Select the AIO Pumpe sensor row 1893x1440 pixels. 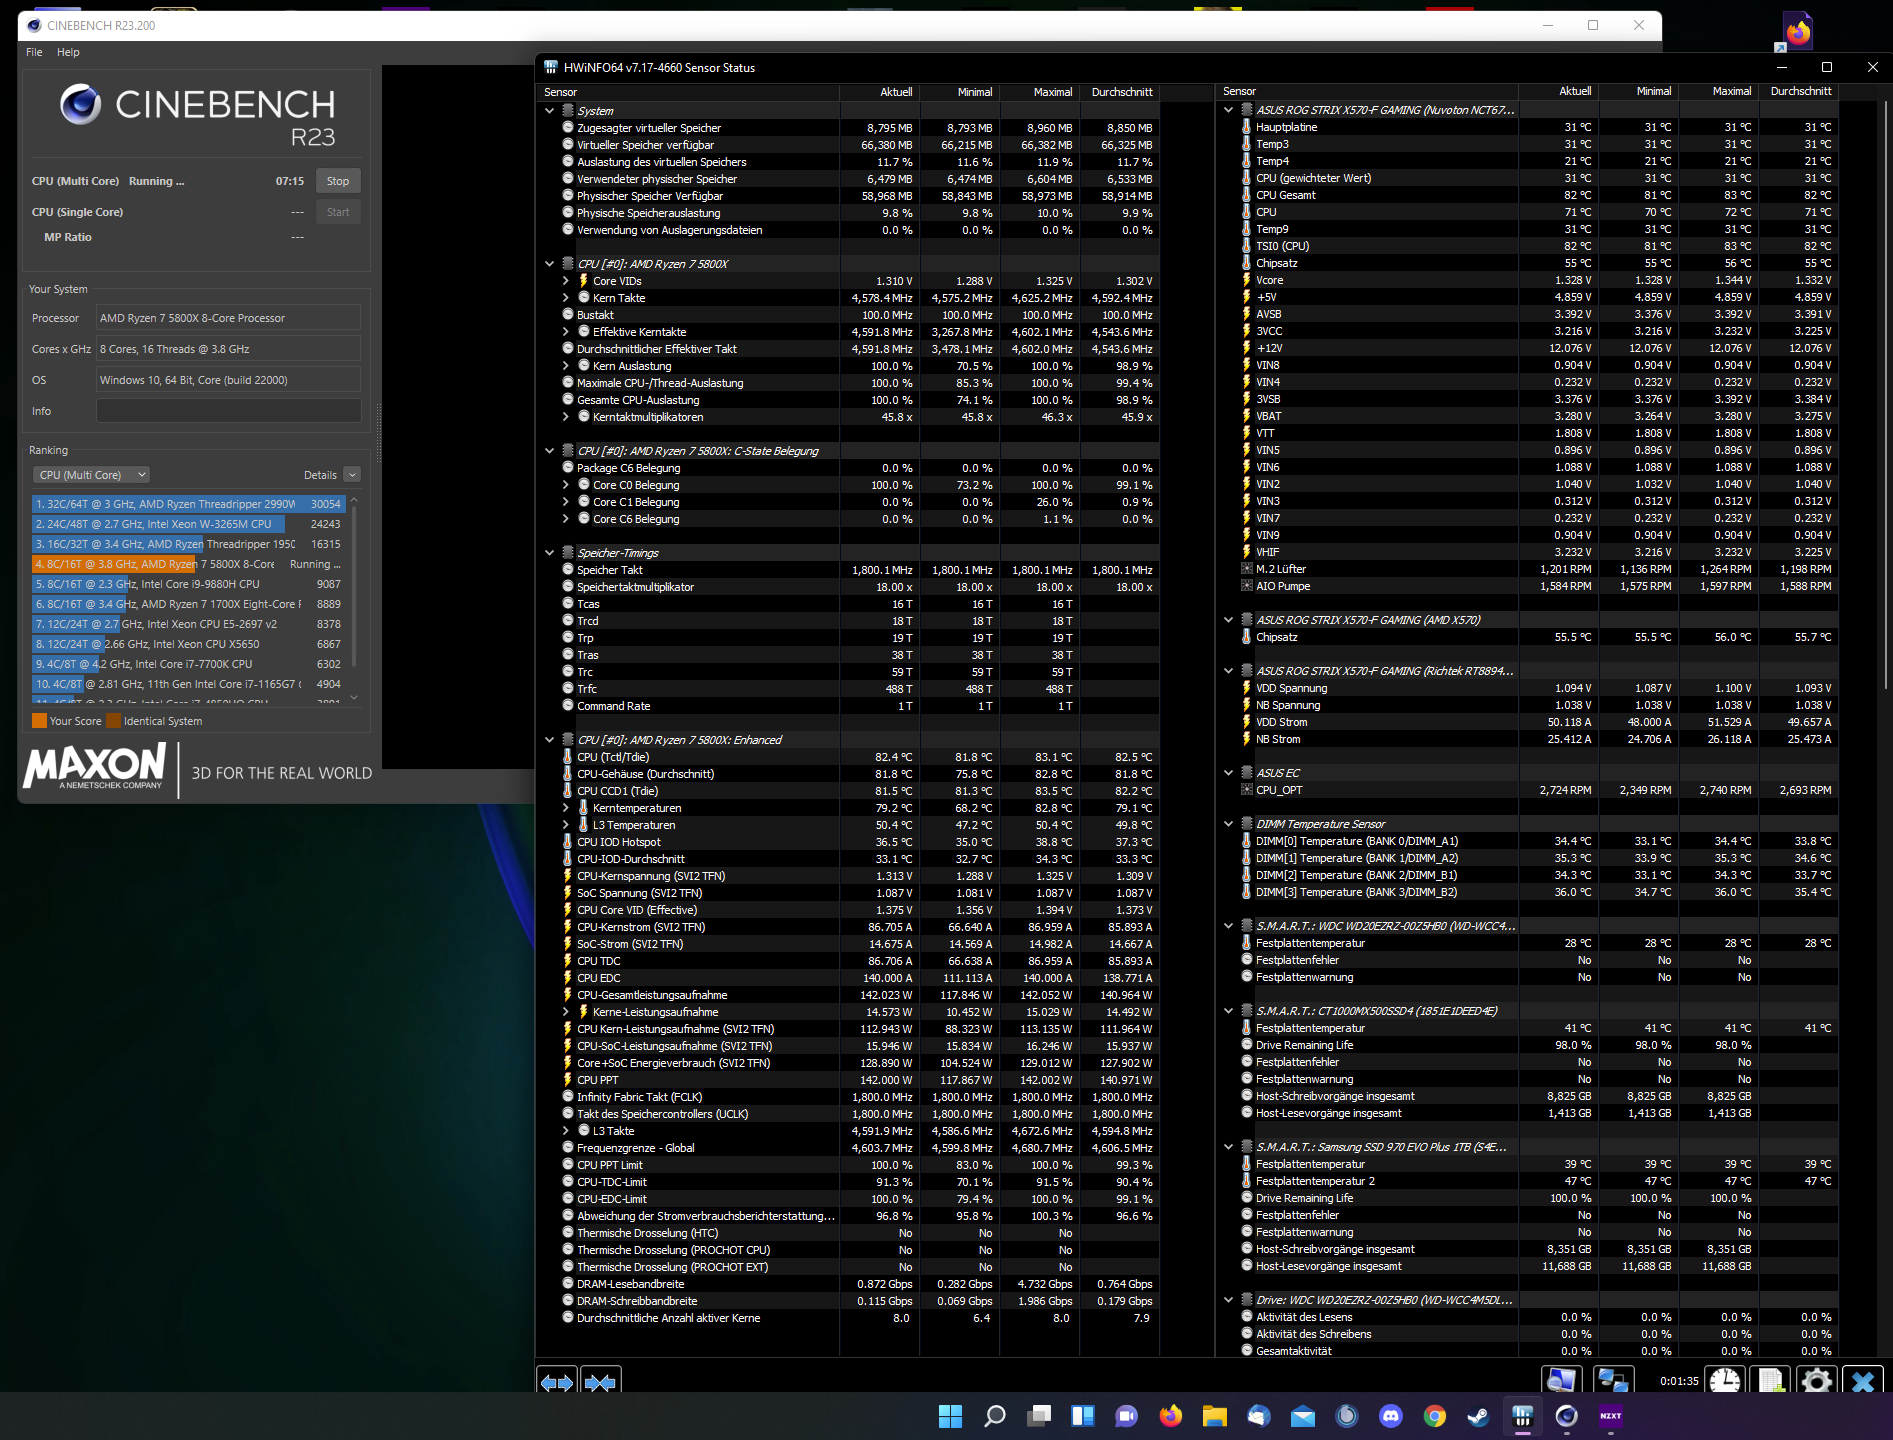1539,586
